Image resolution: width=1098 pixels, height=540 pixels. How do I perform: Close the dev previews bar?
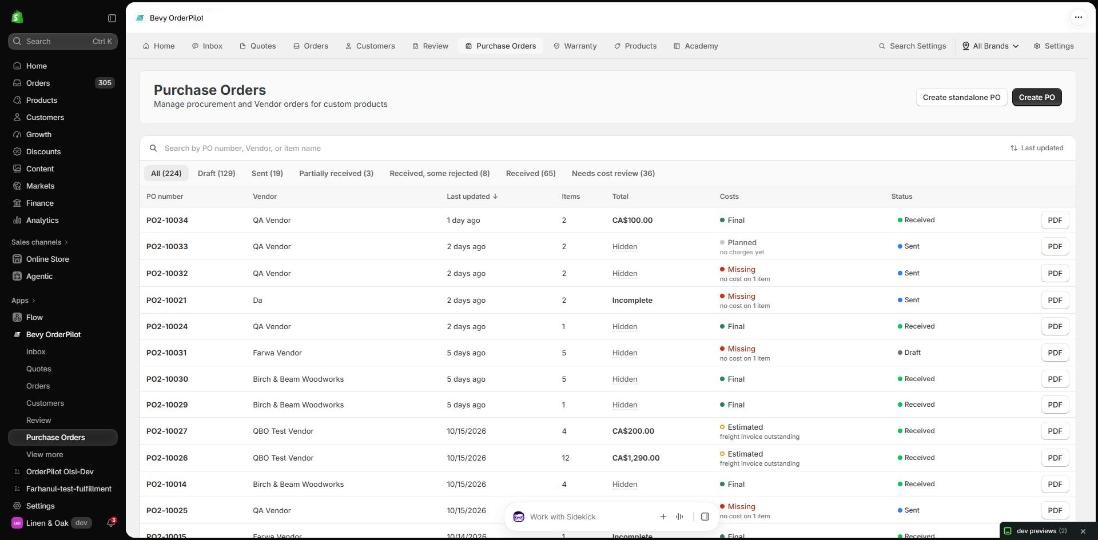(1083, 531)
